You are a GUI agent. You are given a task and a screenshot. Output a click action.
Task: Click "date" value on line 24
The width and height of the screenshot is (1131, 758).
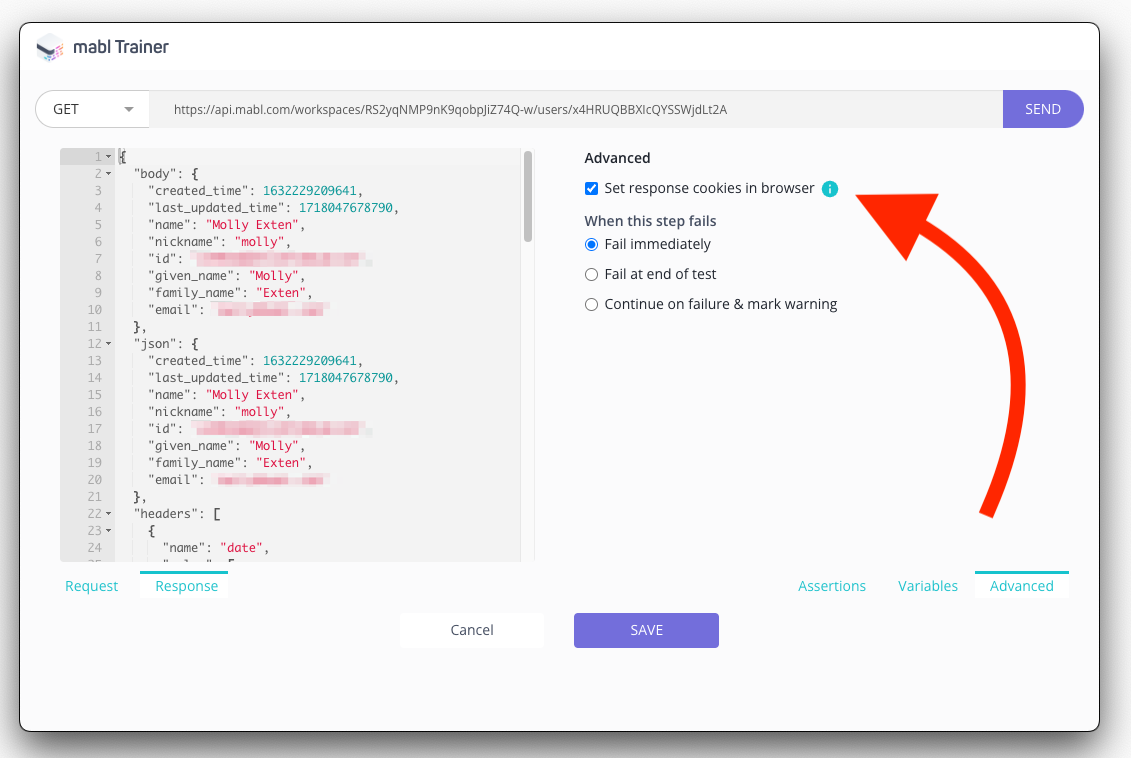pos(241,548)
